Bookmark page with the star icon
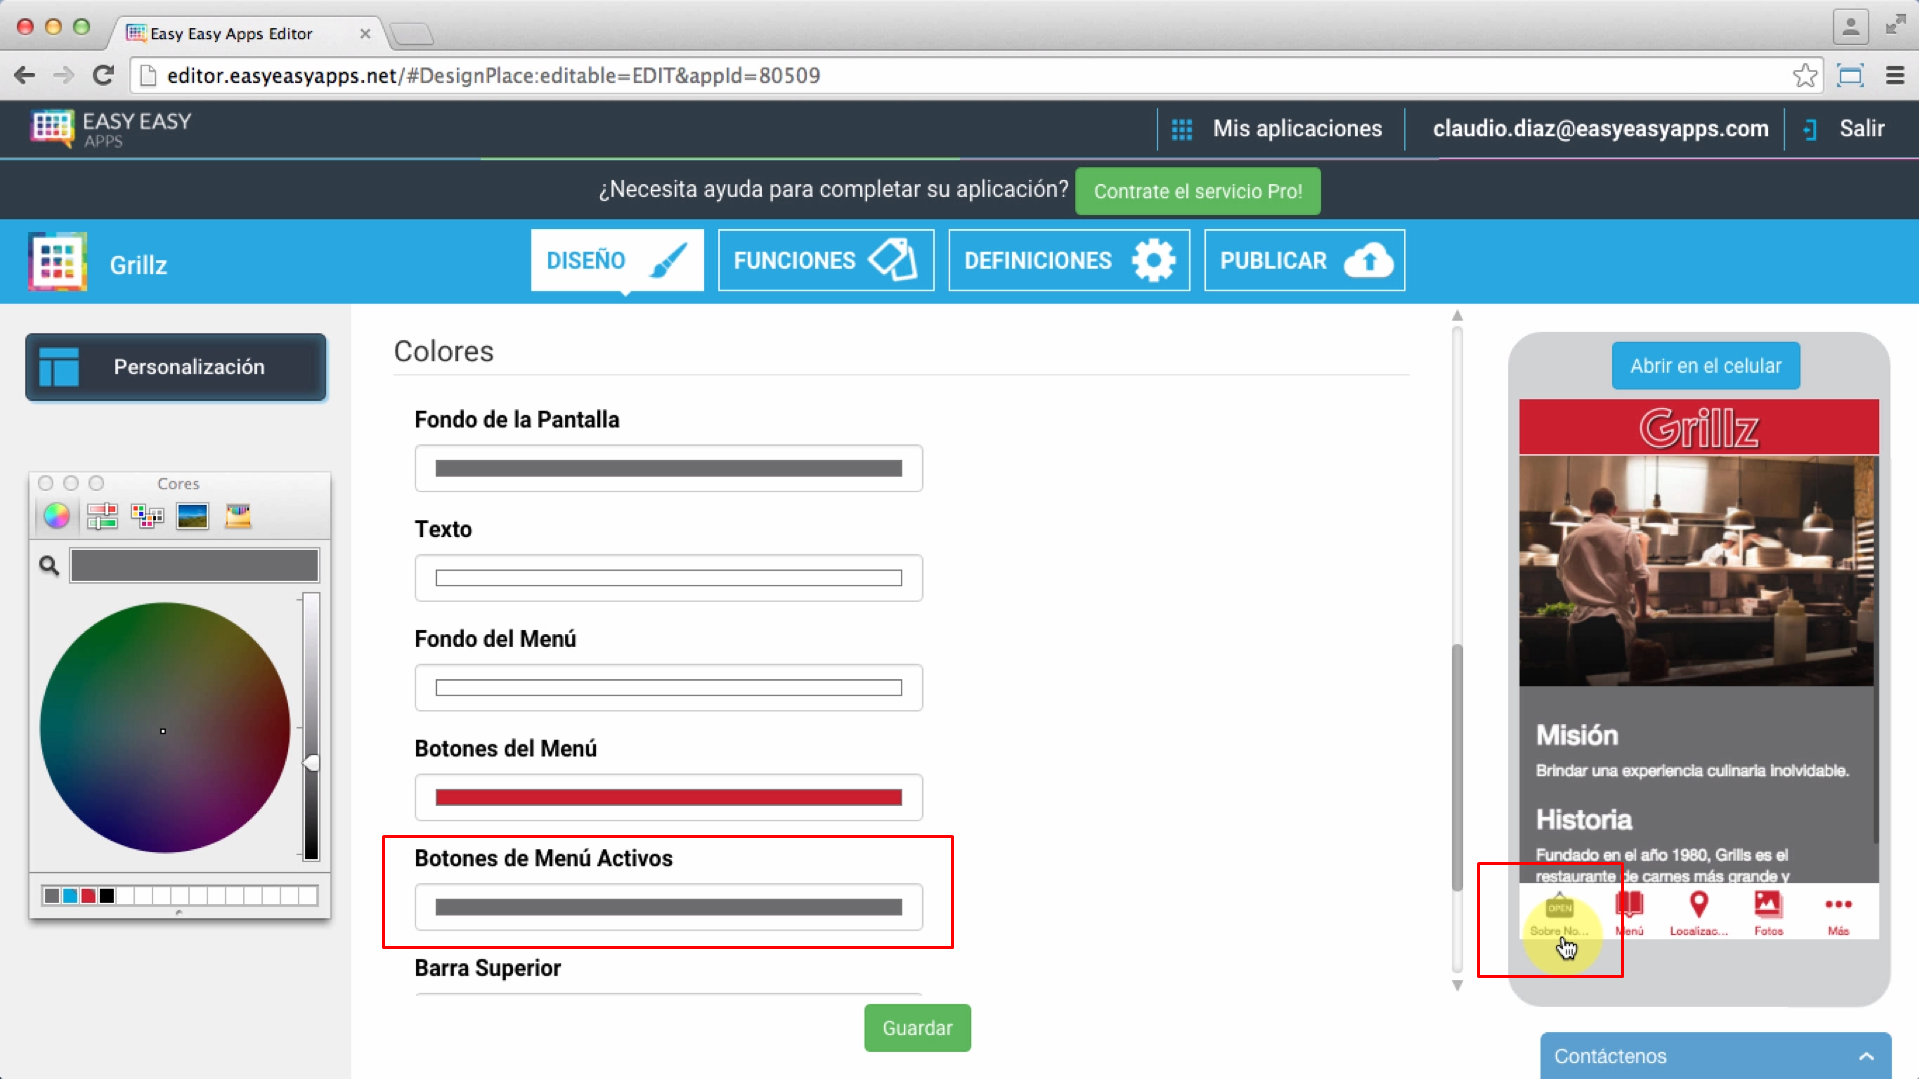 [x=1804, y=76]
